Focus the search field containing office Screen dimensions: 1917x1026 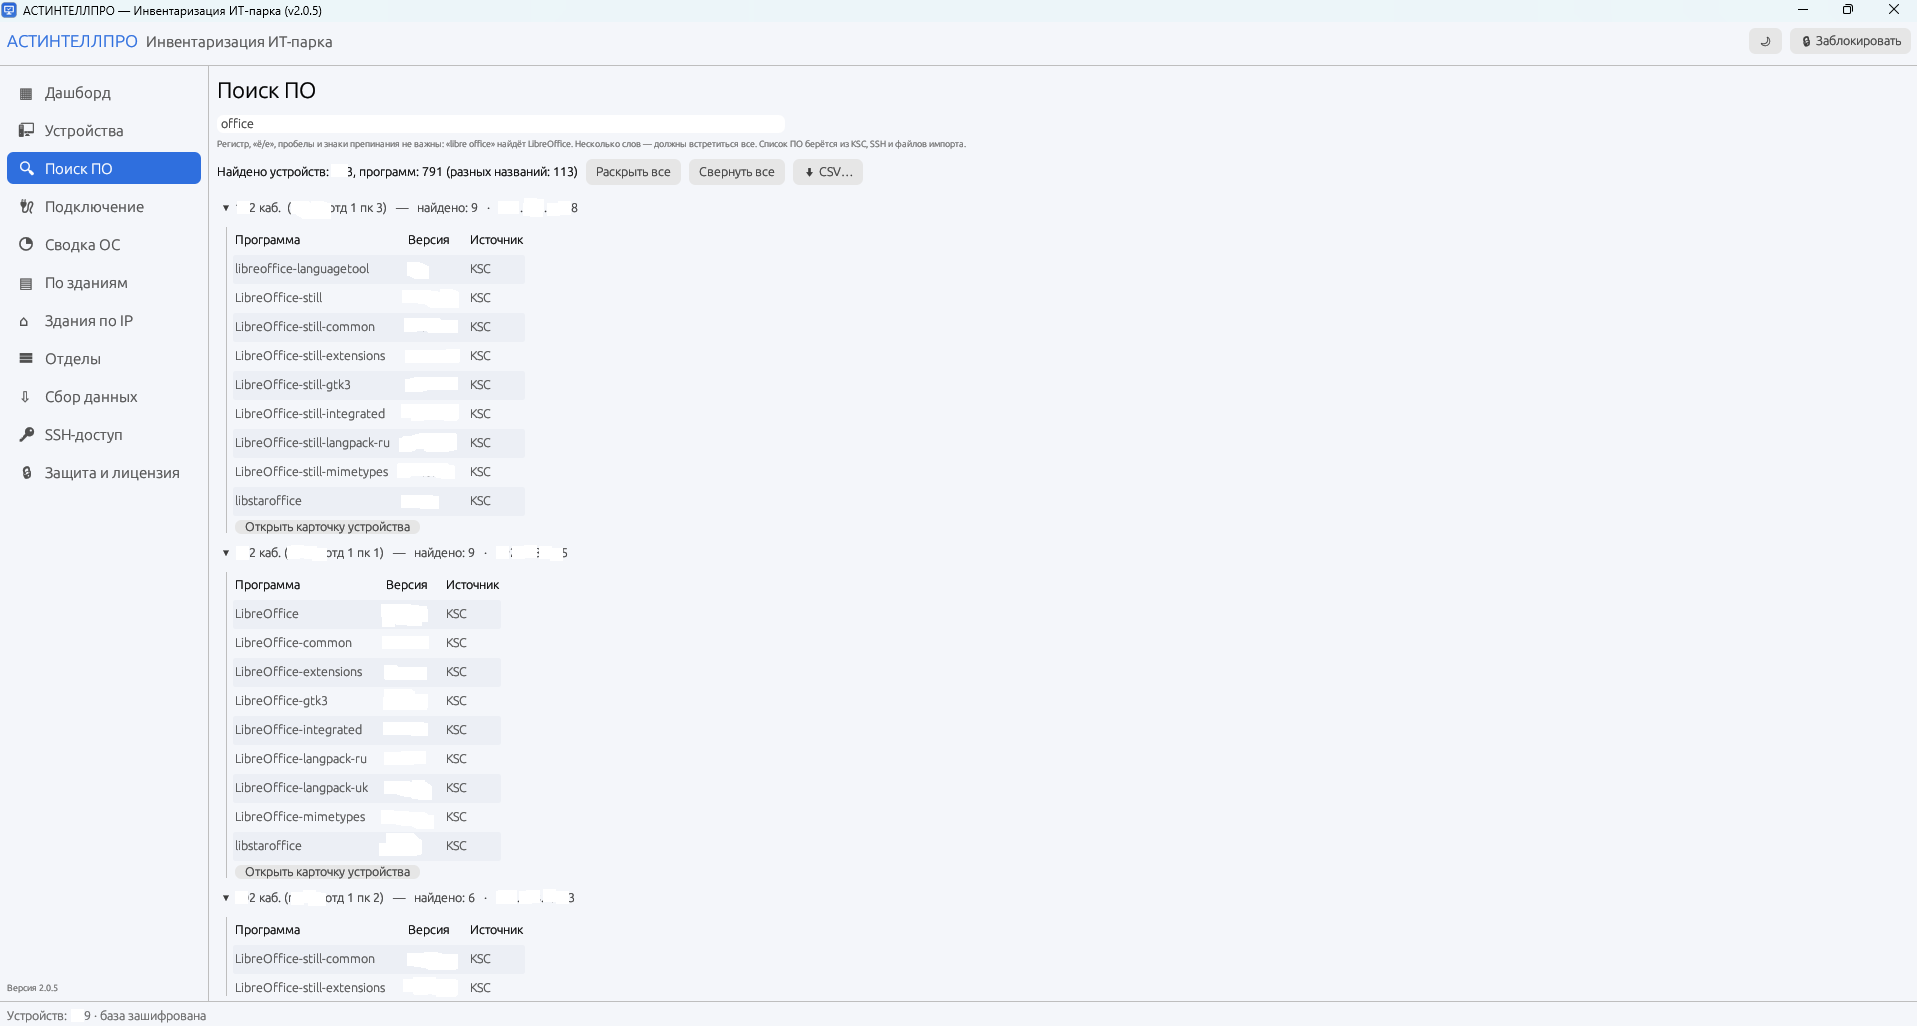pyautogui.click(x=500, y=124)
